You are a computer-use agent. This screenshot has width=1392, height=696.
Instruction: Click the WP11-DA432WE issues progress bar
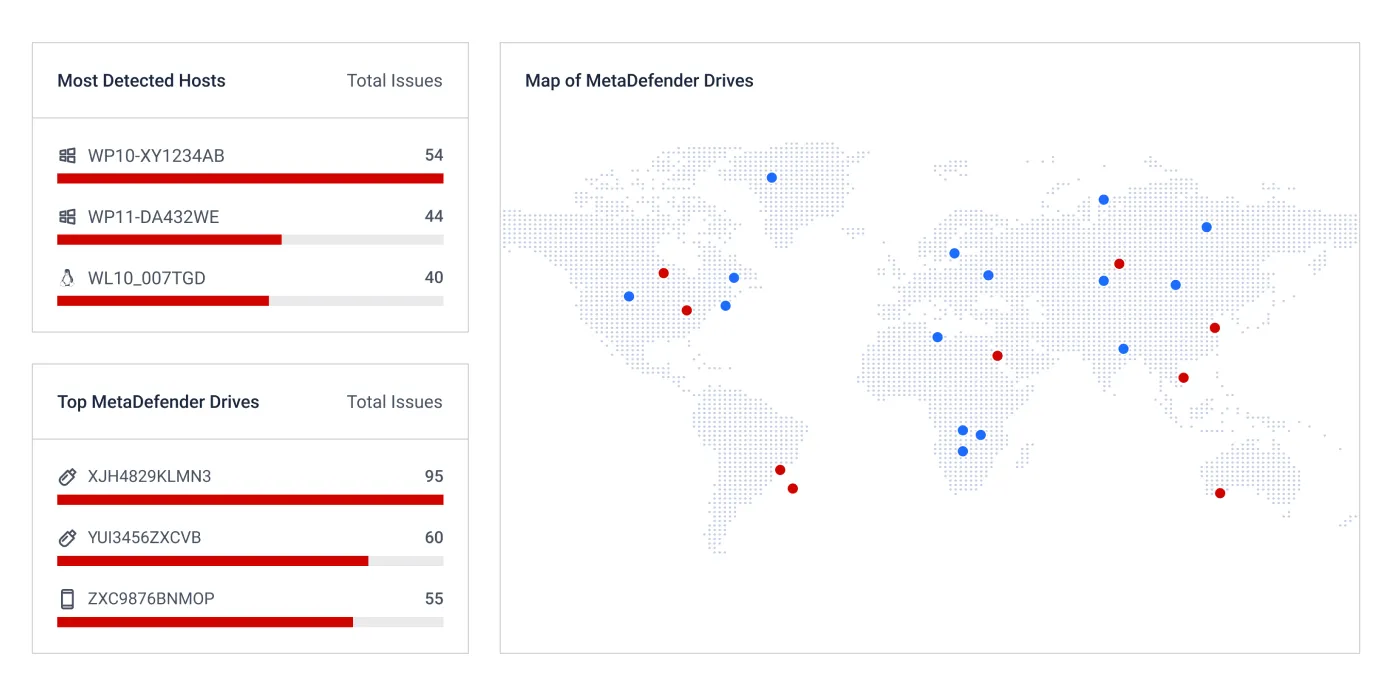(x=250, y=240)
